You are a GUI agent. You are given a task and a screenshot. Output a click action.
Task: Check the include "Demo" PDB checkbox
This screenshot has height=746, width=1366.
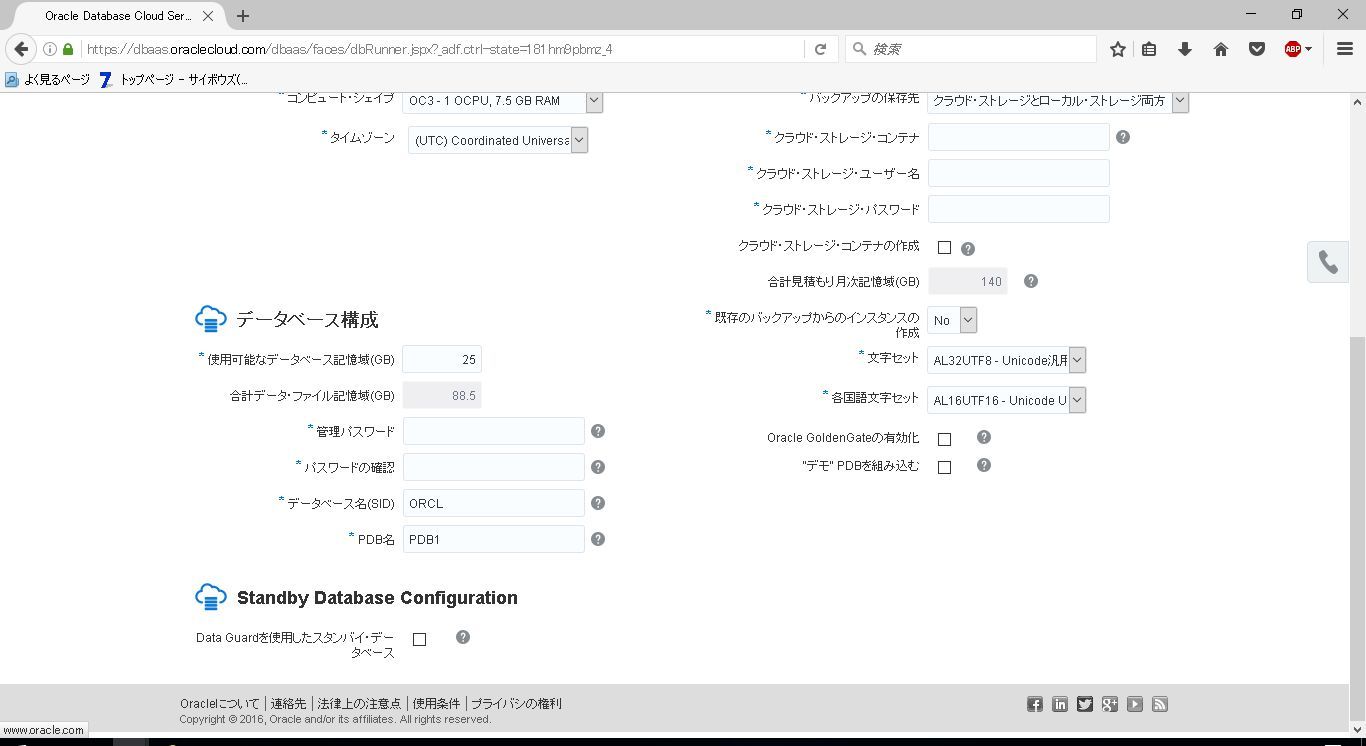tap(944, 467)
